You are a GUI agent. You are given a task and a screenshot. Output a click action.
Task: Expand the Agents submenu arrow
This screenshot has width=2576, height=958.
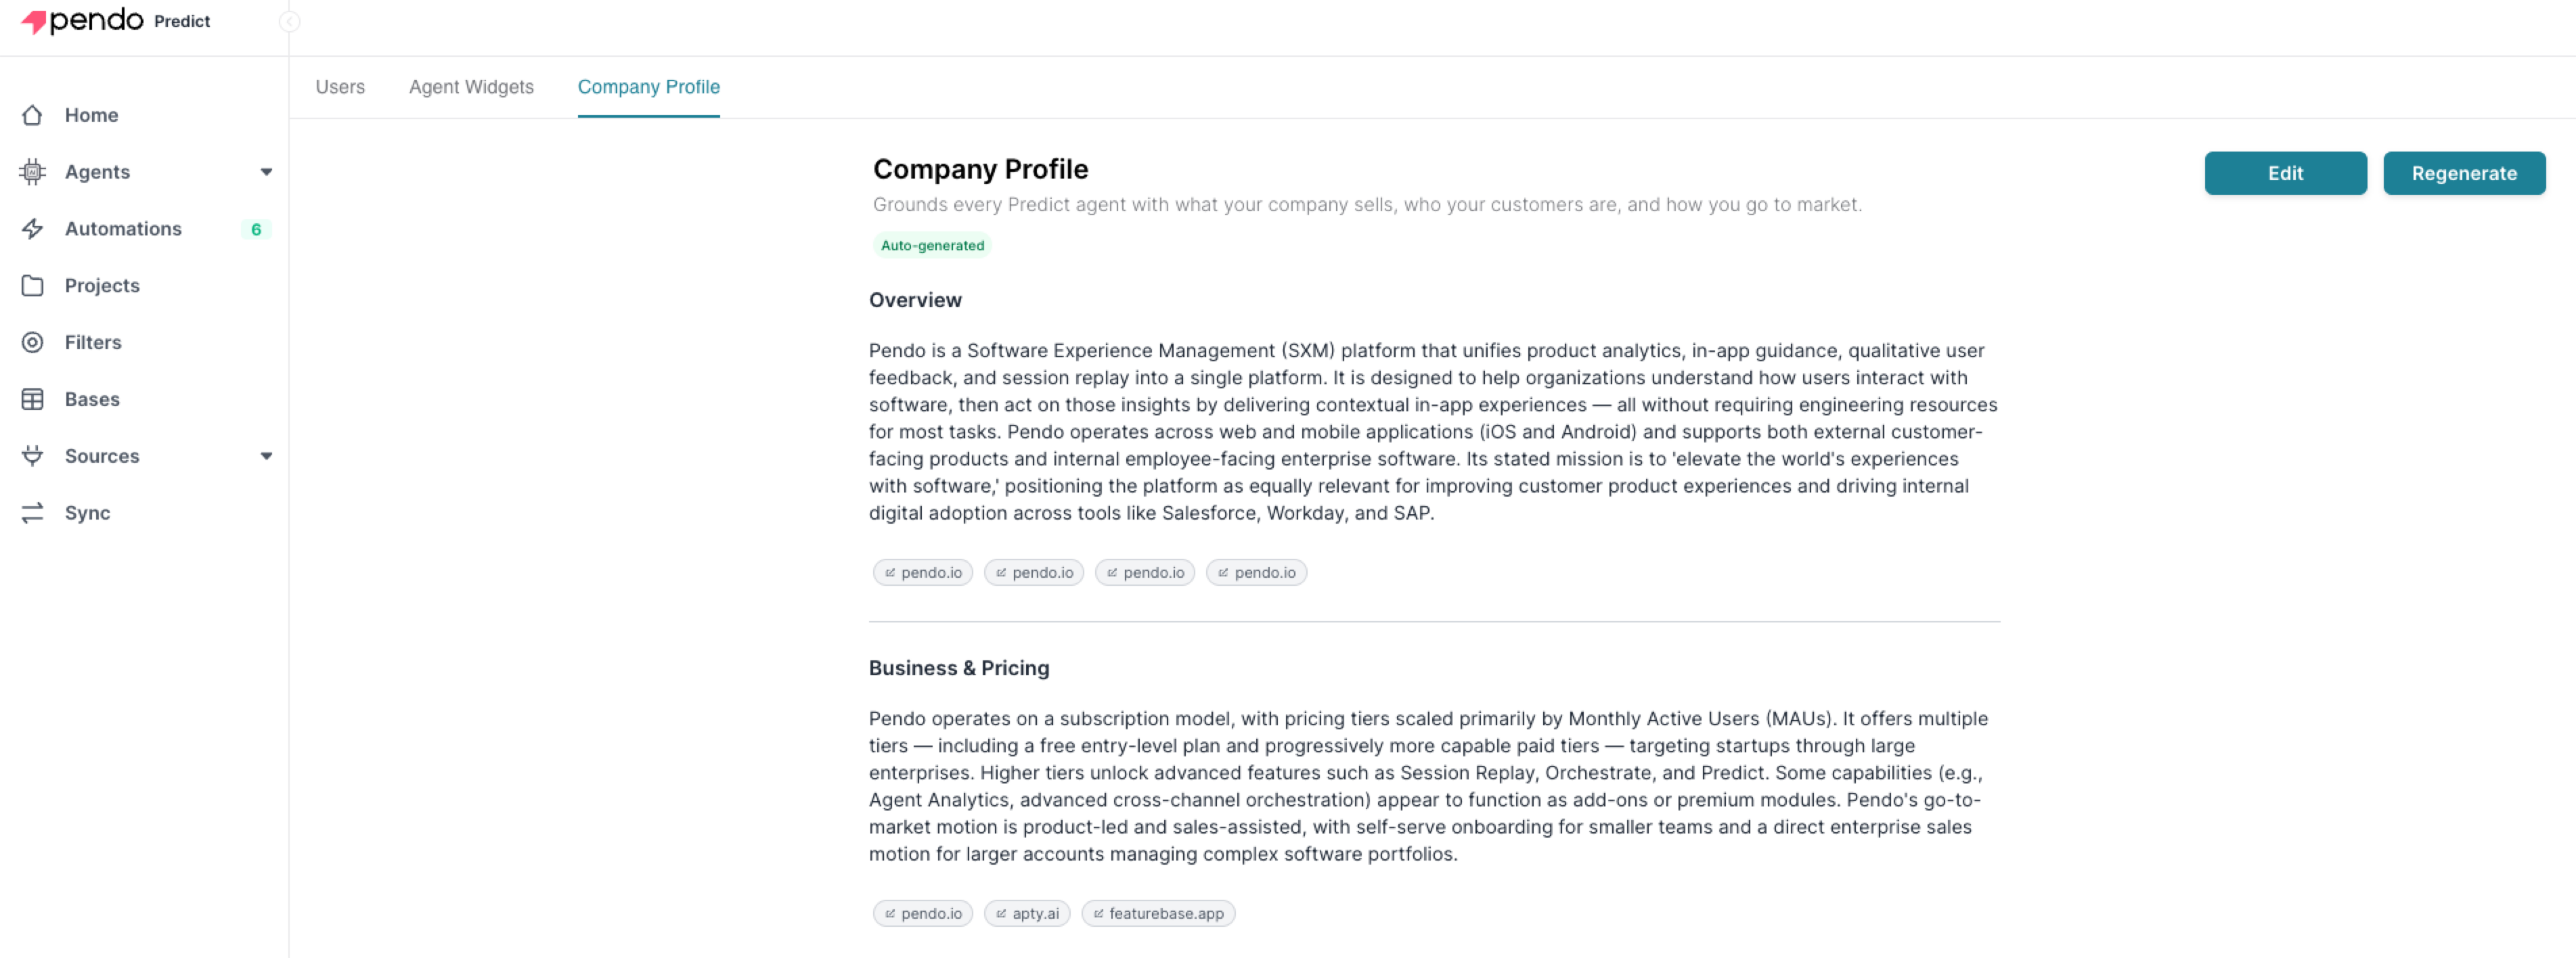(266, 172)
